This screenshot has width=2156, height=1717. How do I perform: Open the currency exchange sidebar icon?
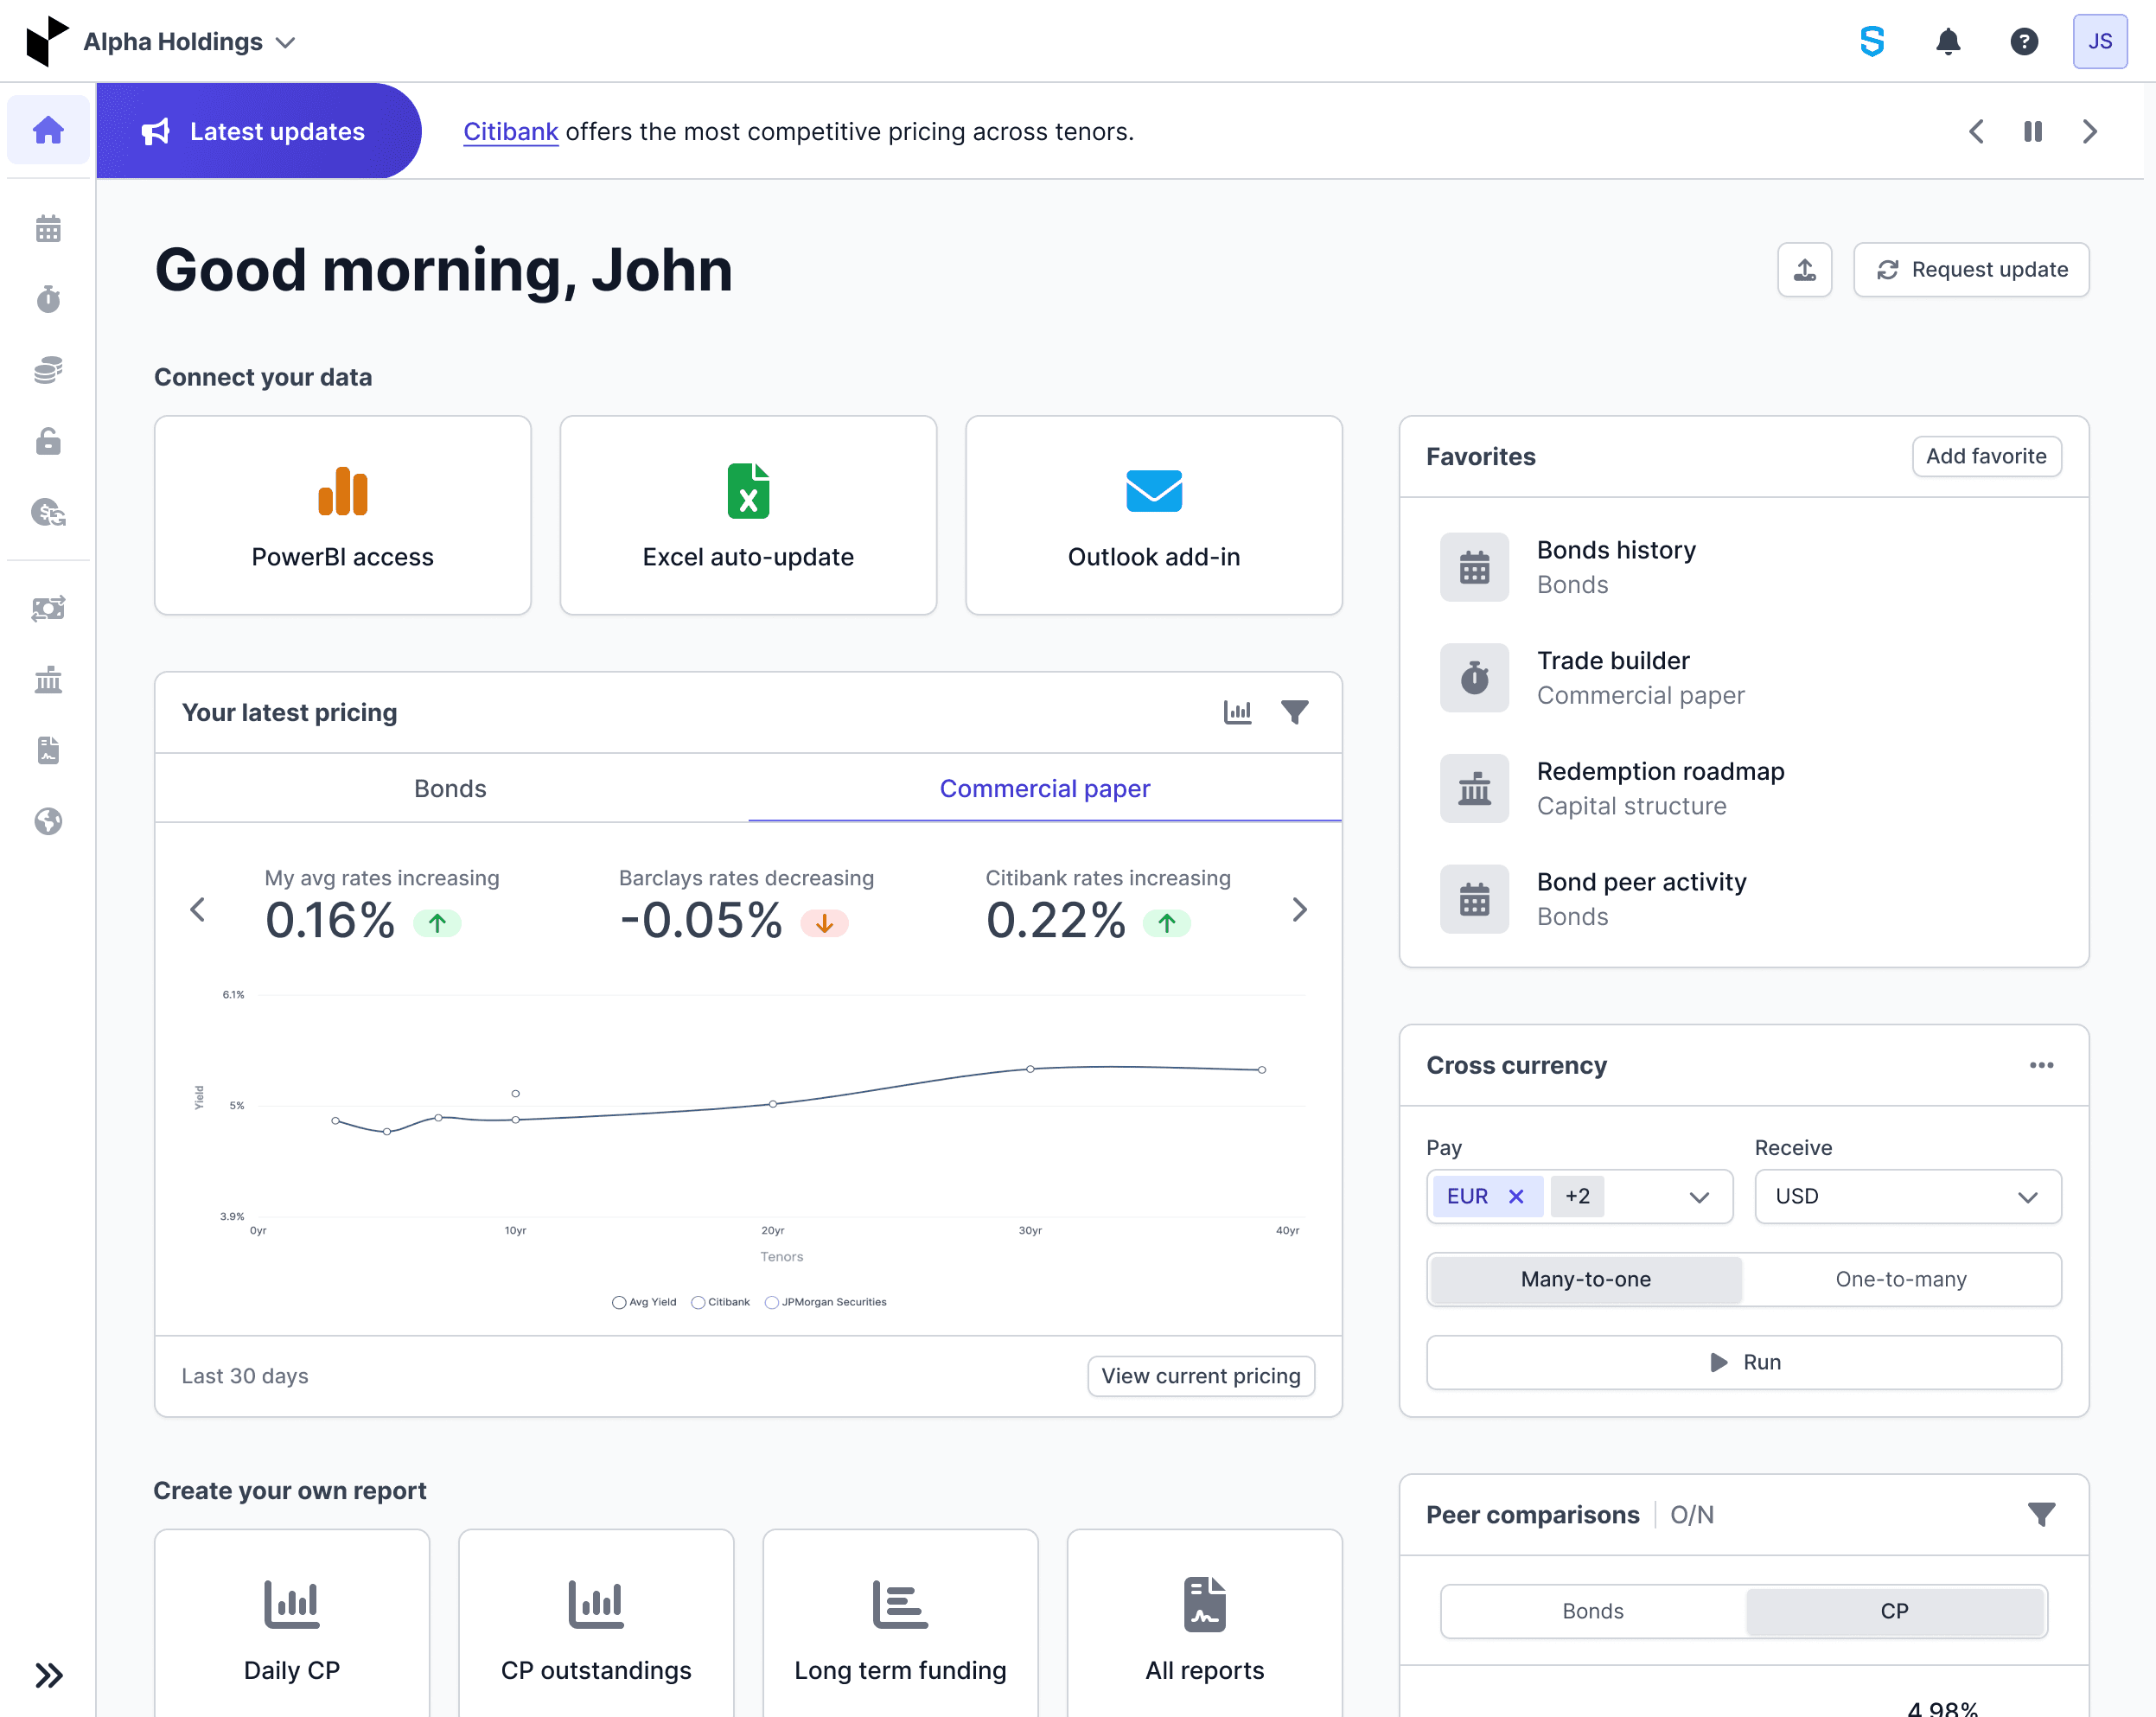point(48,513)
